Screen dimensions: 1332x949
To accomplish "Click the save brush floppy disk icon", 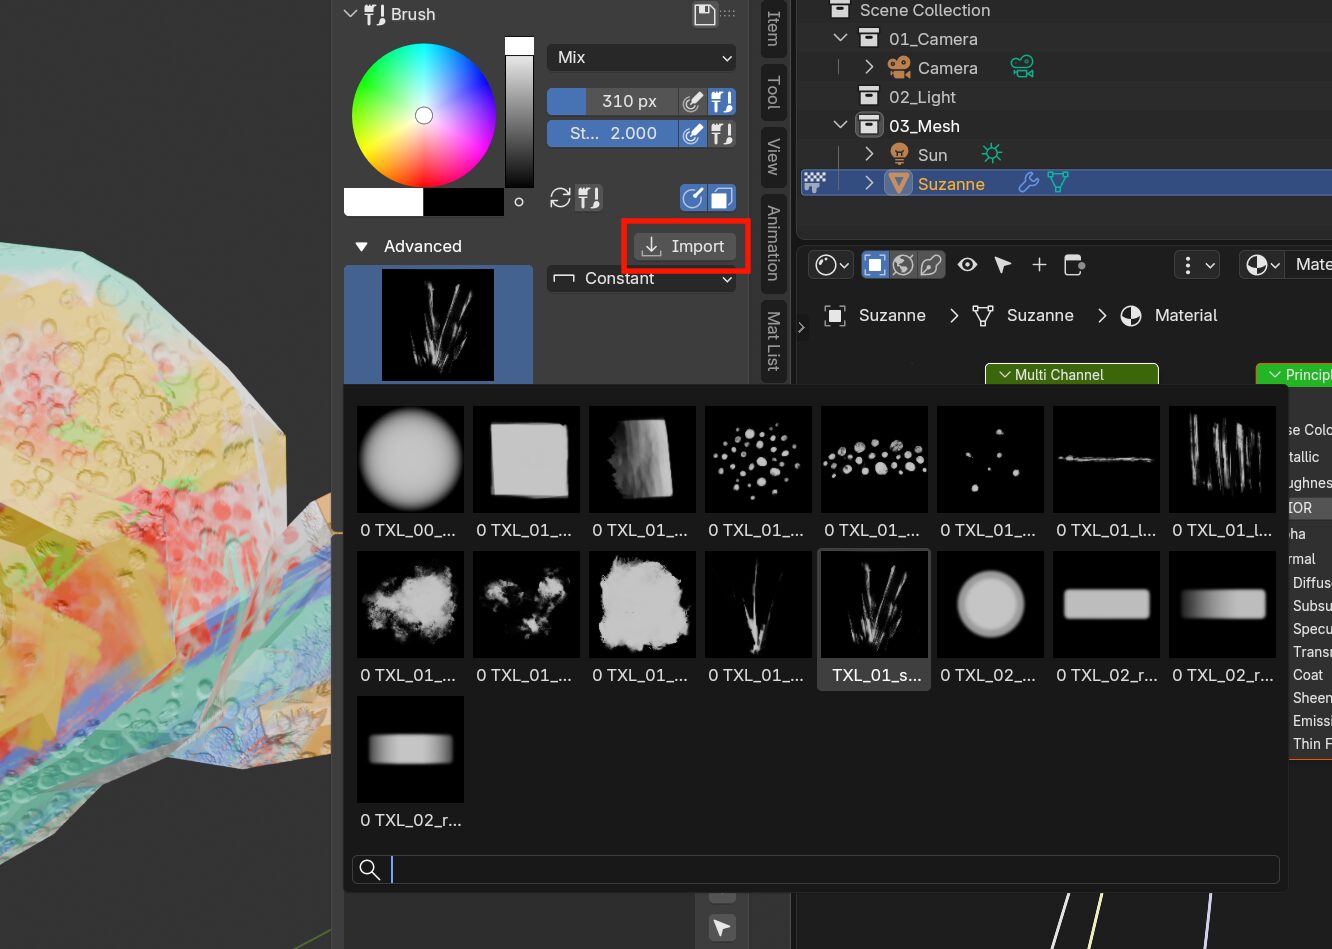I will point(705,14).
